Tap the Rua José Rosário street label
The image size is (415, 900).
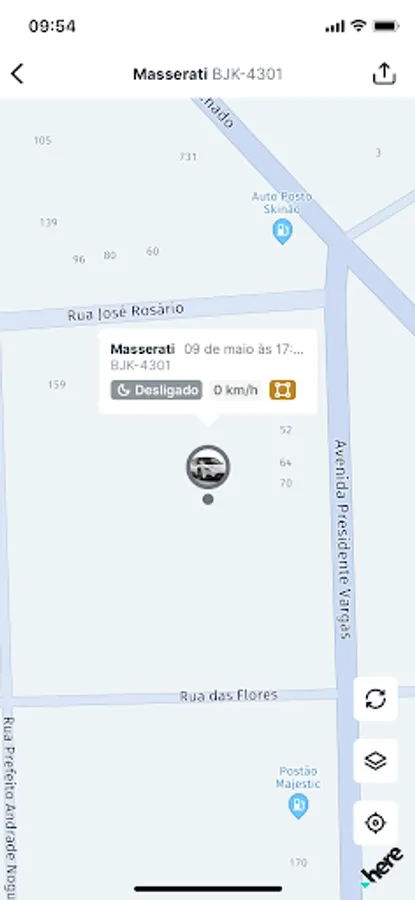click(x=126, y=312)
